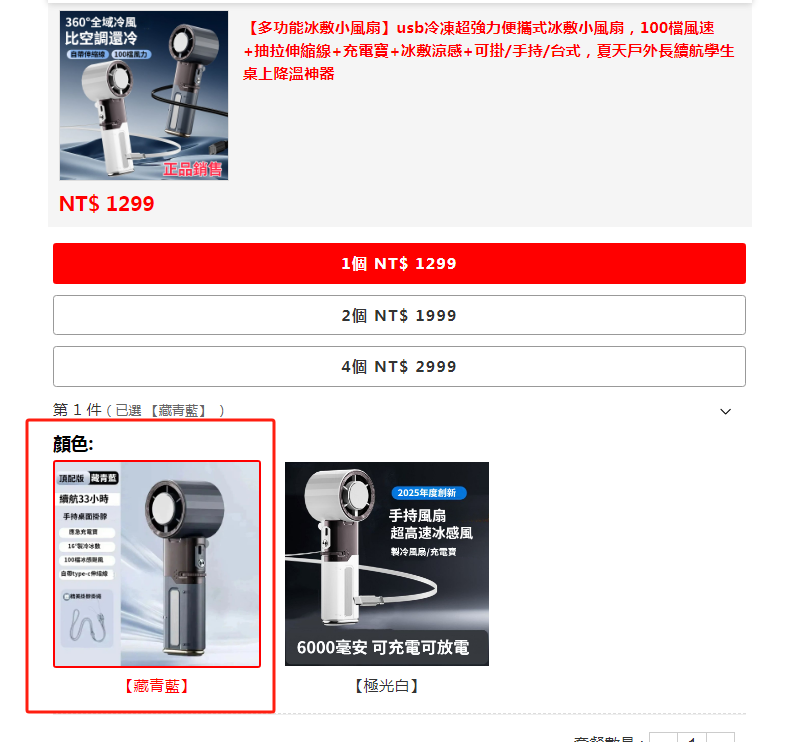Click the 【極光白】 color label

pyautogui.click(x=387, y=686)
